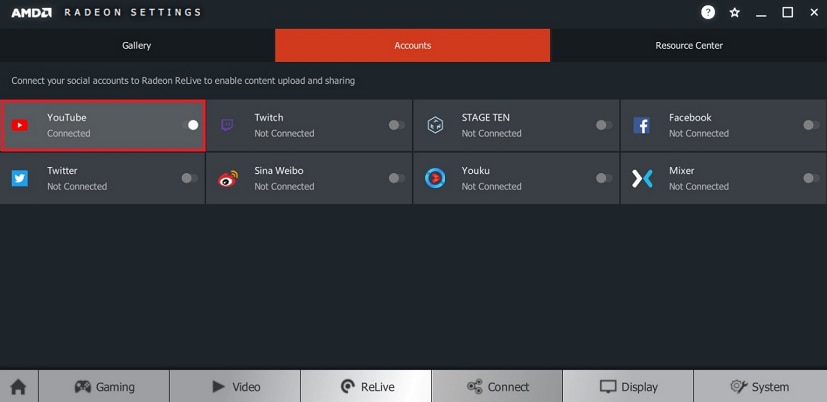Switch on the Facebook account toggle
The width and height of the screenshot is (827, 402).
coord(811,125)
